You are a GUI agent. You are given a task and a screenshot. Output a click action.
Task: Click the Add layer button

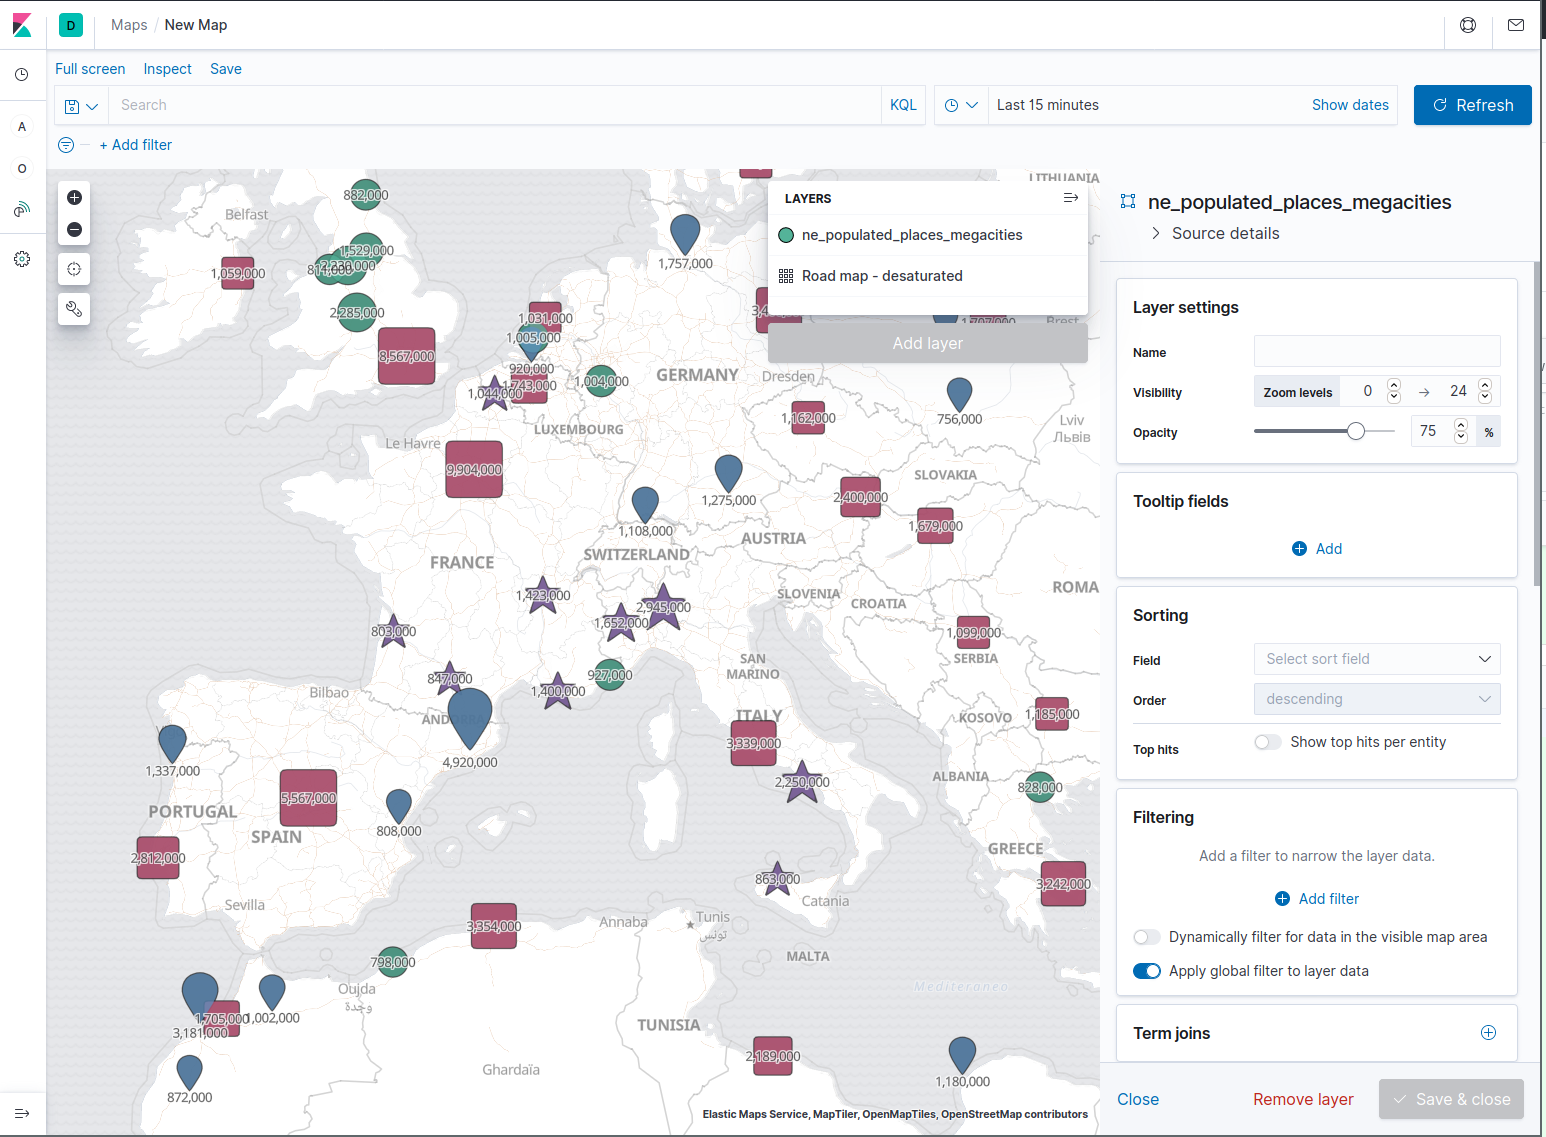[x=928, y=343]
